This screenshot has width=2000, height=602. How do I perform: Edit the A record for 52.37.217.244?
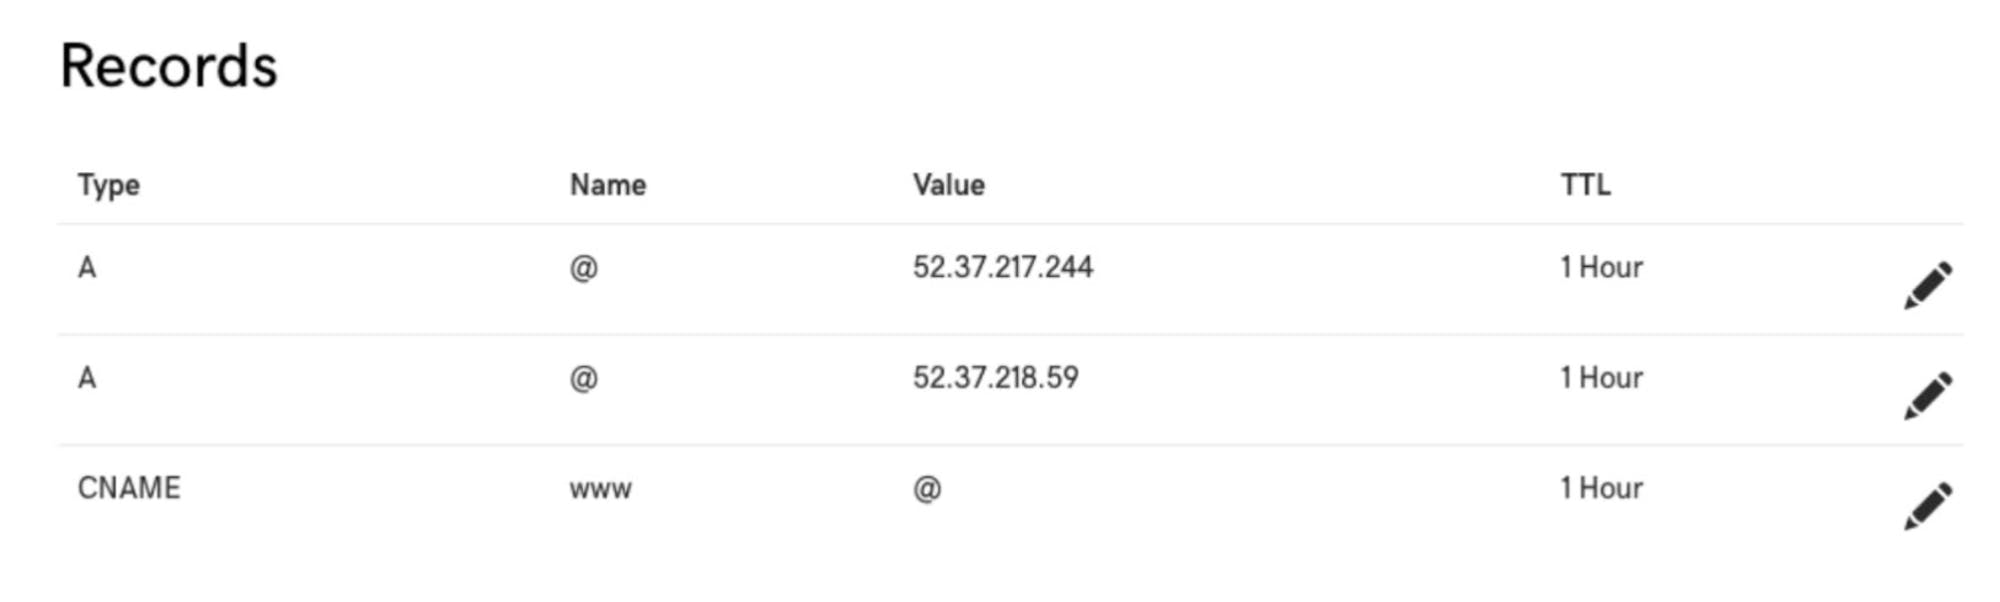tap(1927, 286)
